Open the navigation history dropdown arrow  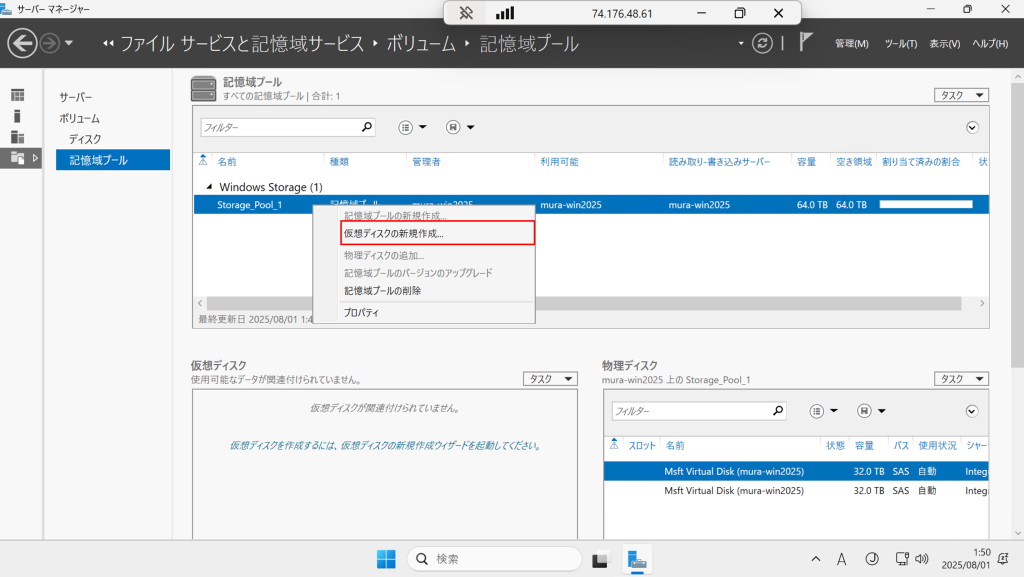point(69,44)
